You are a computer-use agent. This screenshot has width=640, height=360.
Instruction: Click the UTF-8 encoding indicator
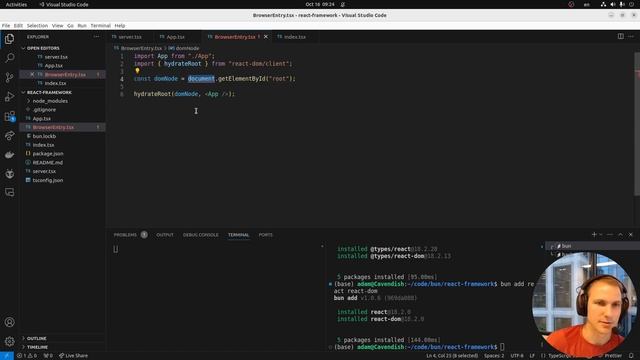click(x=517, y=356)
